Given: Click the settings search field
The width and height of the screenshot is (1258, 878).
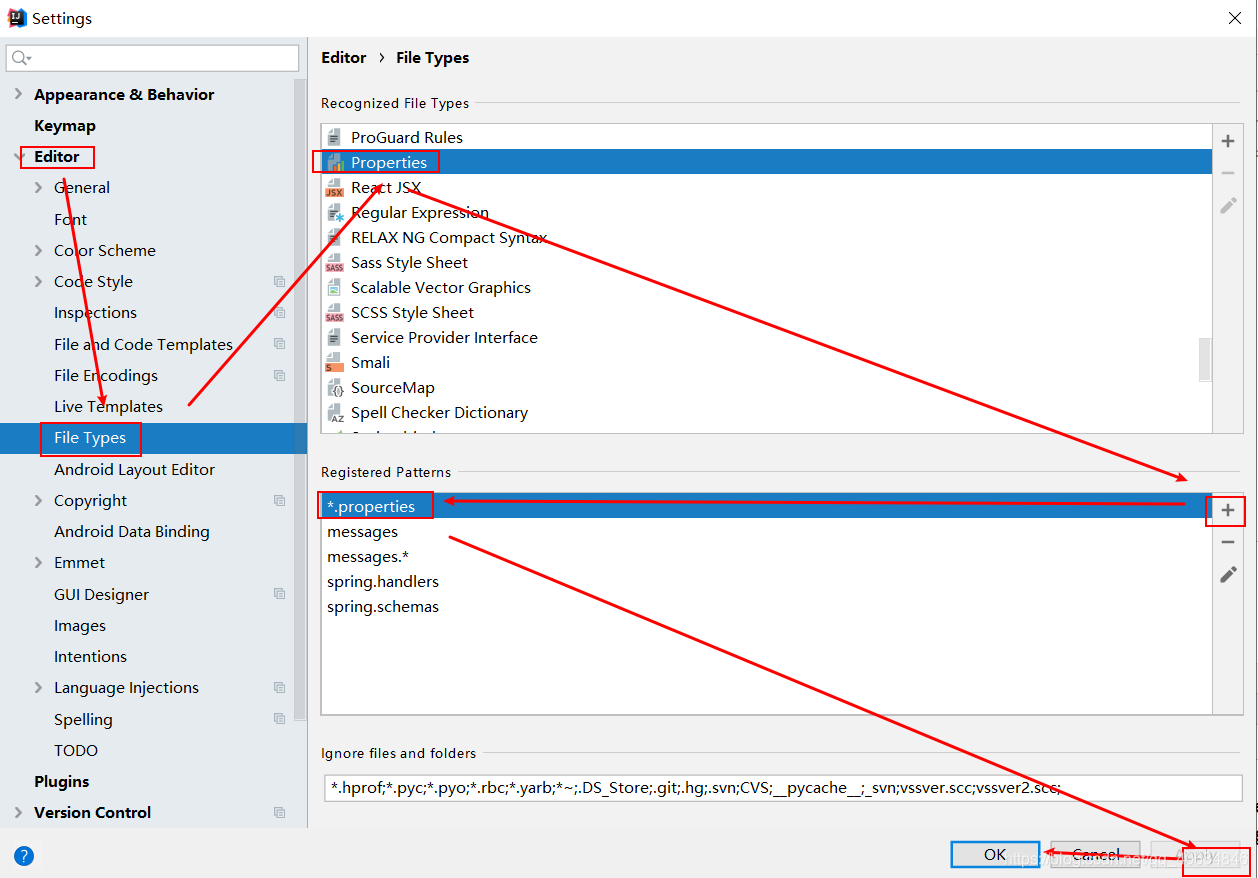Looking at the screenshot, I should click(x=153, y=58).
